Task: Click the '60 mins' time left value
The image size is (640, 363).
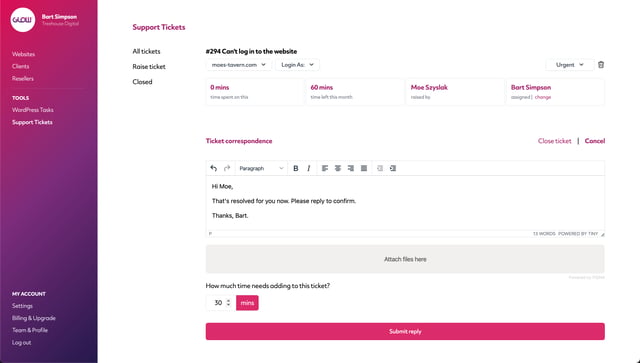Action: pos(322,87)
